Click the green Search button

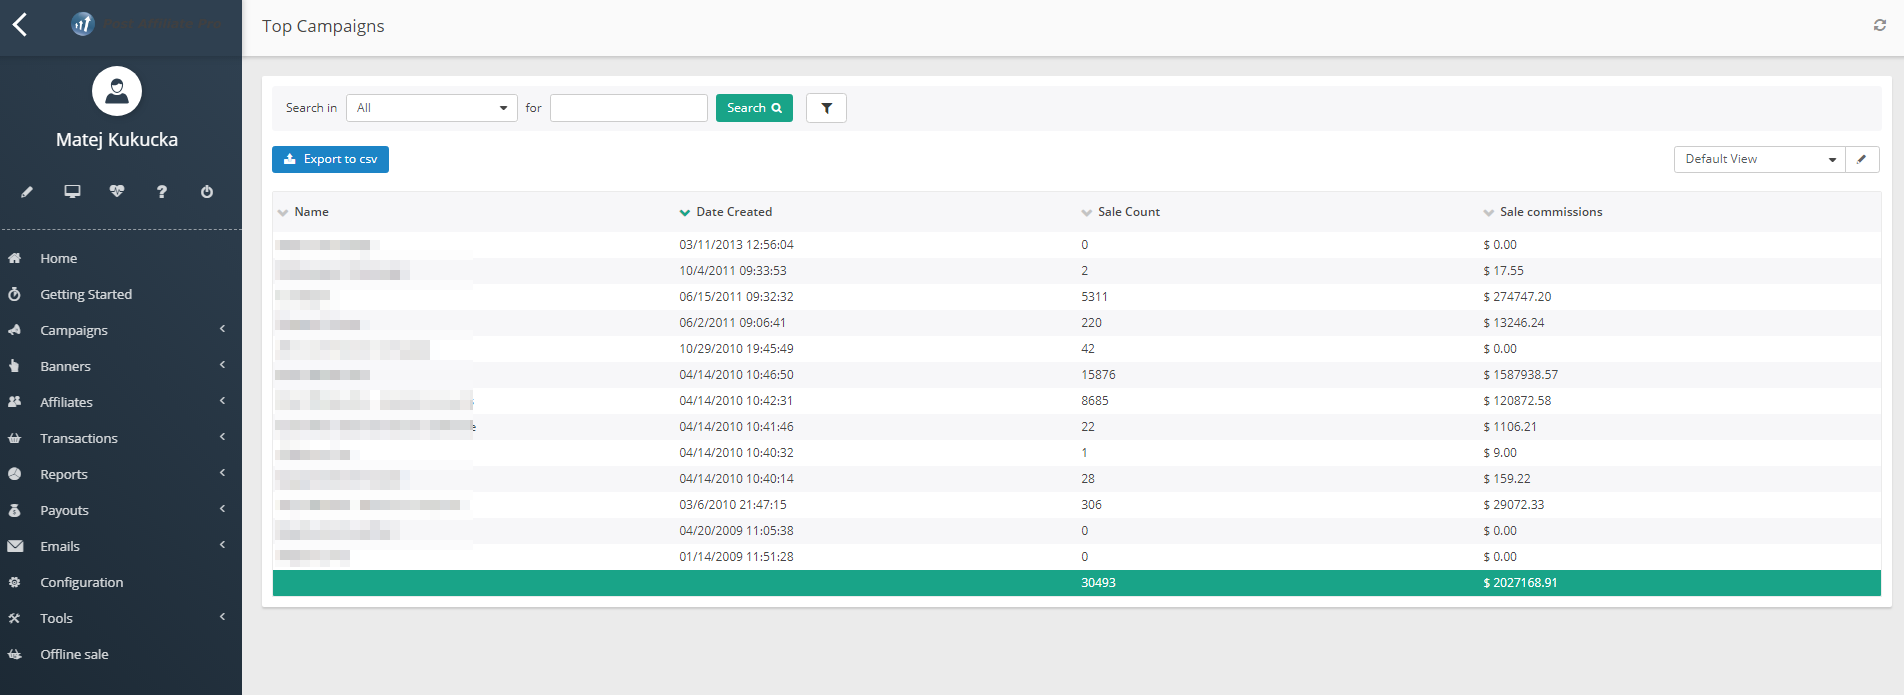tap(754, 108)
